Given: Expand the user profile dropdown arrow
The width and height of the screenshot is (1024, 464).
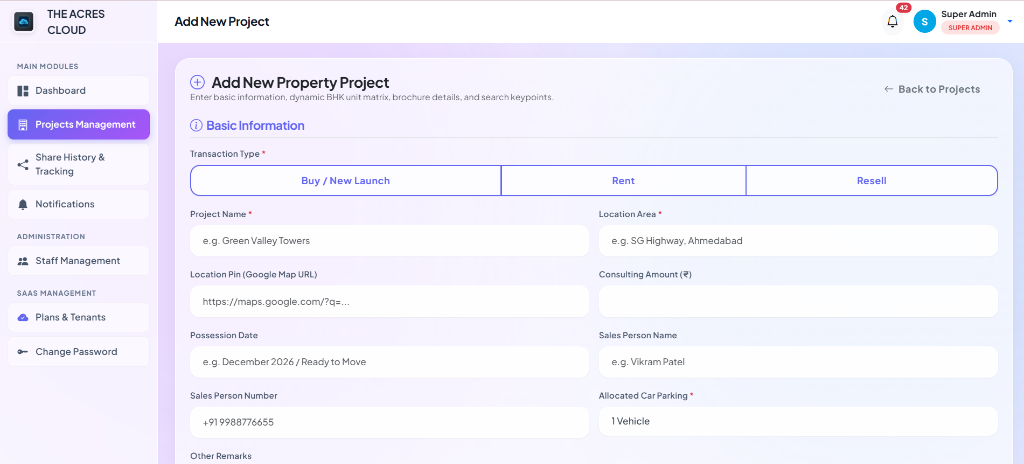Looking at the screenshot, I should (1010, 21).
